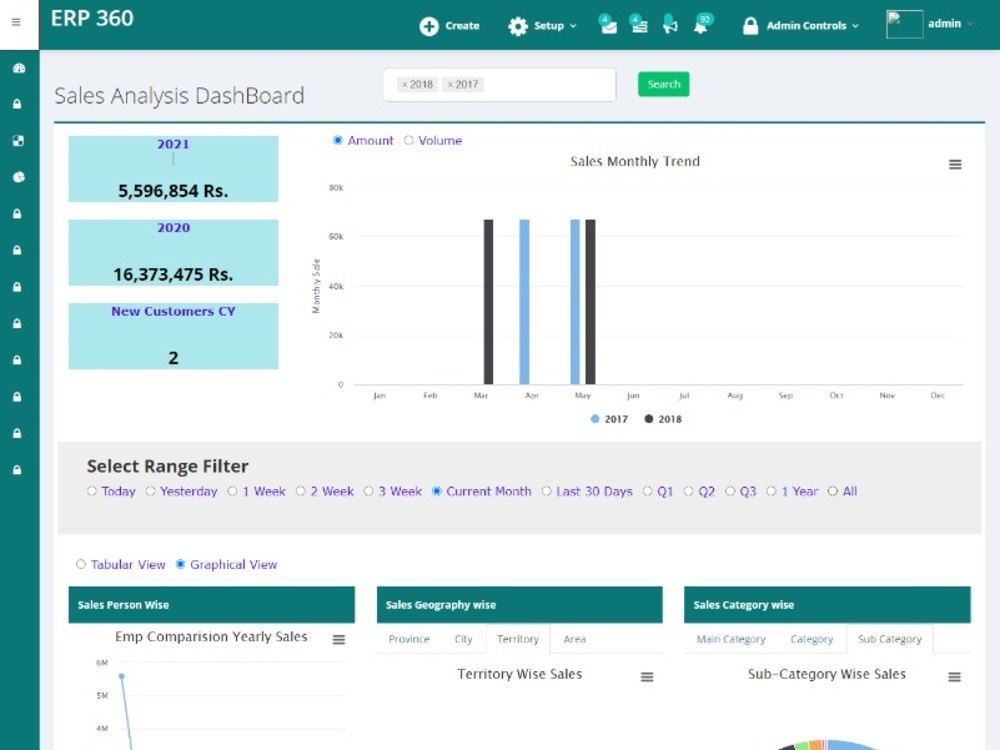Screen dimensions: 1000x750
Task: Open the Province tab
Action: pos(409,639)
